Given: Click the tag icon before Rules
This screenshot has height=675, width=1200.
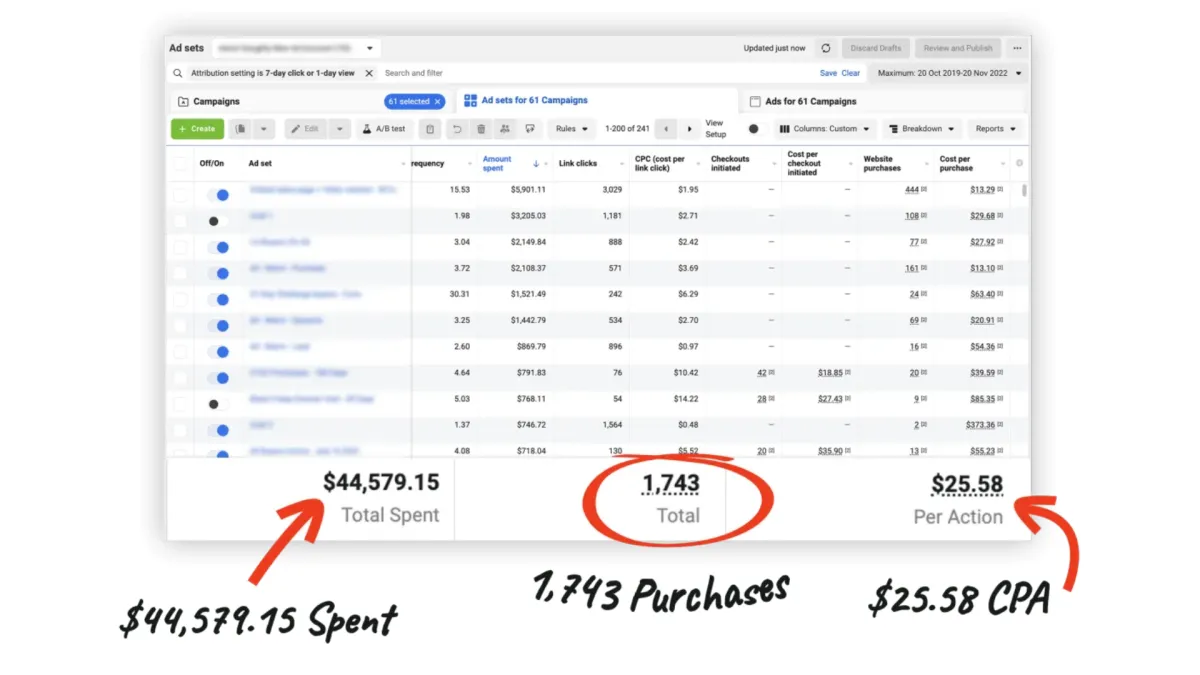Looking at the screenshot, I should (530, 129).
